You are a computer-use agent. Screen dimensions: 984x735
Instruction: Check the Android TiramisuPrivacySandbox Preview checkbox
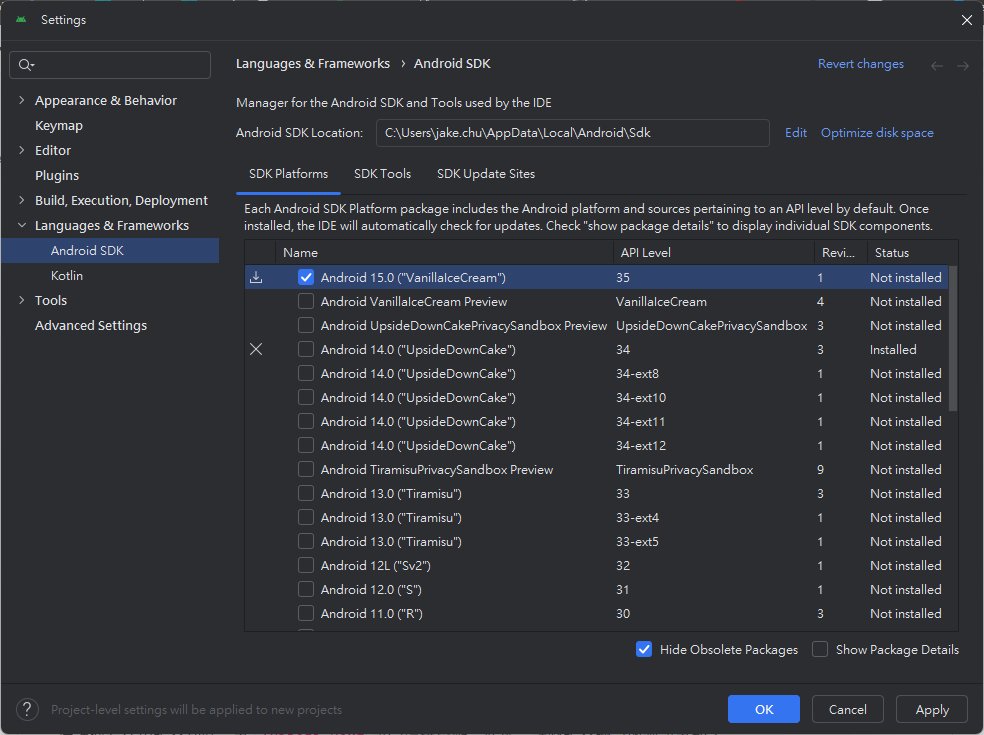tap(306, 469)
